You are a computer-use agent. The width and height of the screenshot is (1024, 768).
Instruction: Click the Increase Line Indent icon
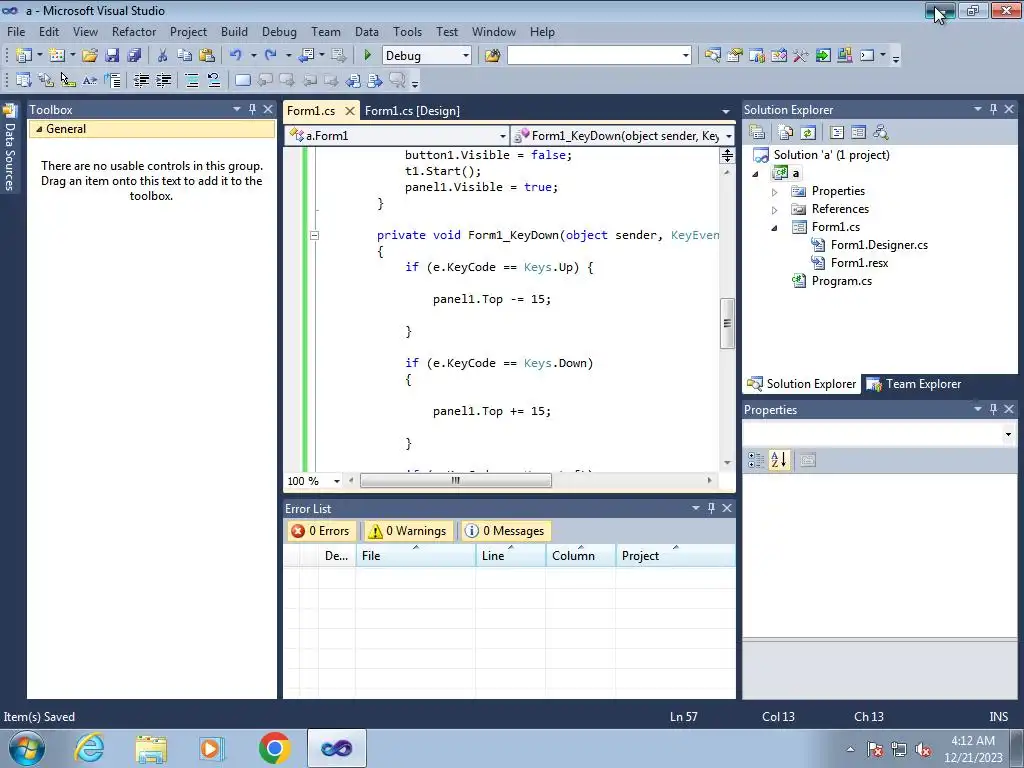point(163,80)
